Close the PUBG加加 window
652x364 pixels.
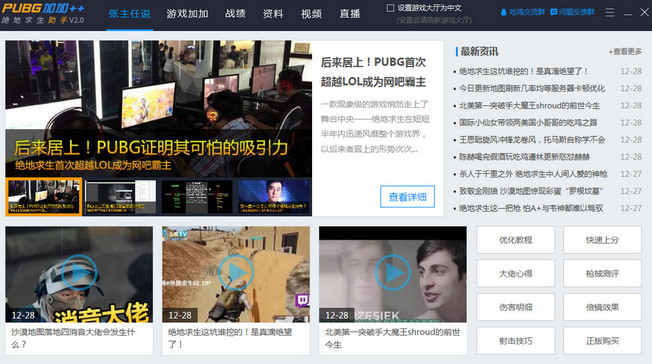(644, 12)
